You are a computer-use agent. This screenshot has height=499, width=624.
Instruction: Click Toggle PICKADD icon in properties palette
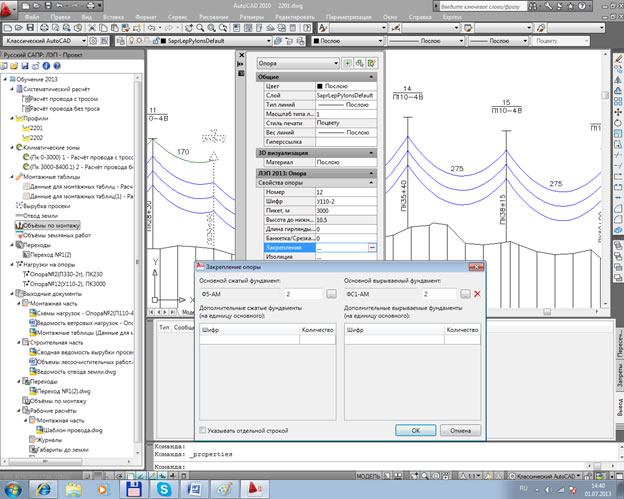(x=347, y=63)
